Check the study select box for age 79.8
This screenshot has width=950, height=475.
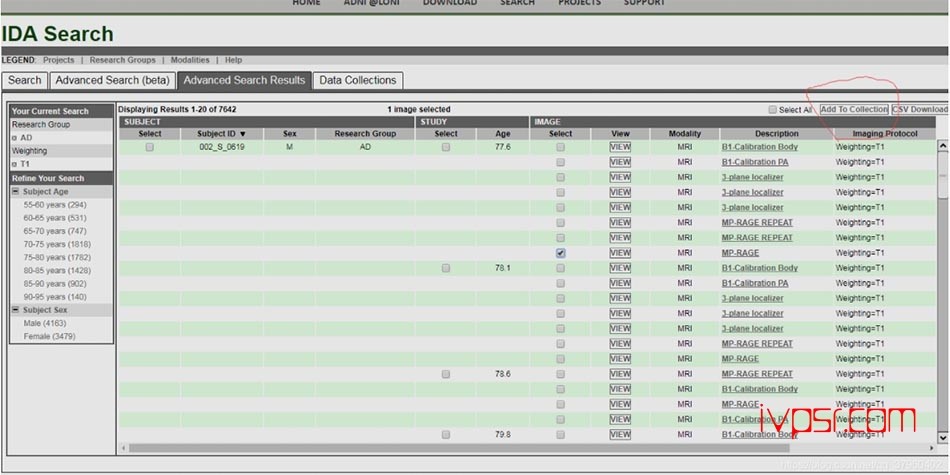tap(446, 434)
